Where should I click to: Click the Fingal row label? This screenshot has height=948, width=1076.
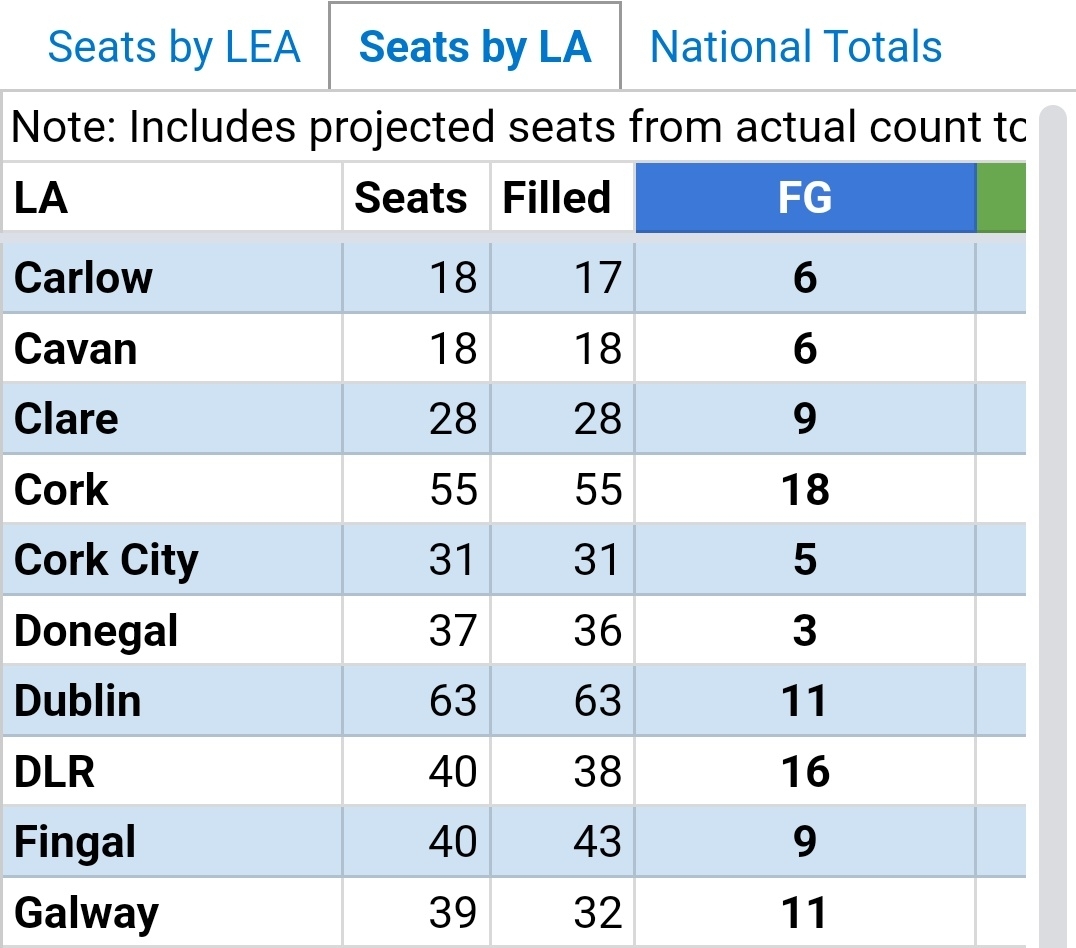(x=75, y=842)
